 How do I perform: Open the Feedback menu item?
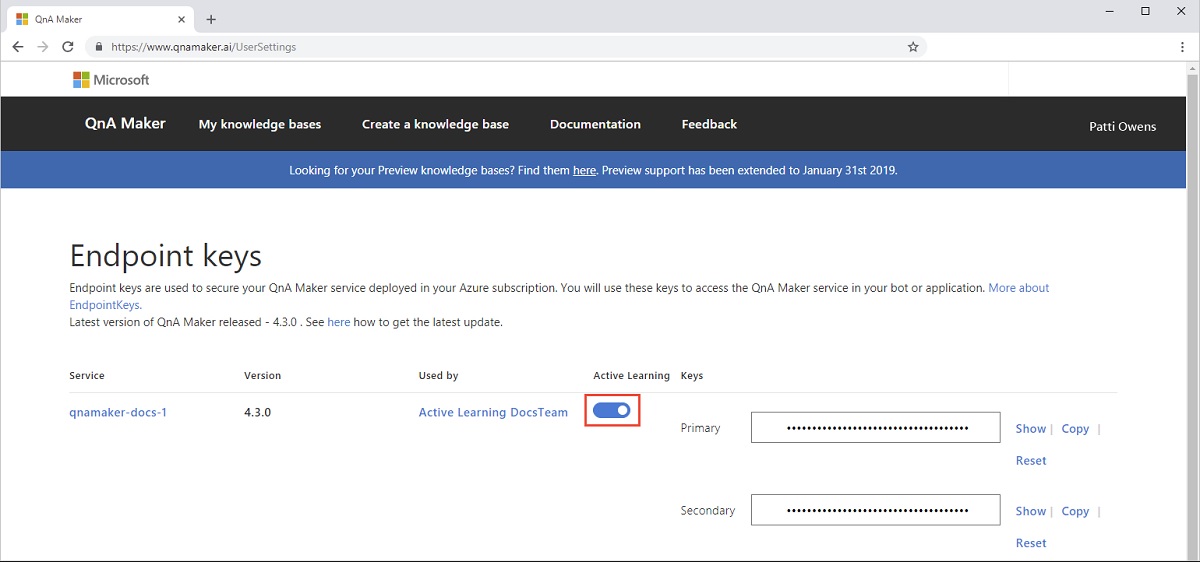[709, 125]
